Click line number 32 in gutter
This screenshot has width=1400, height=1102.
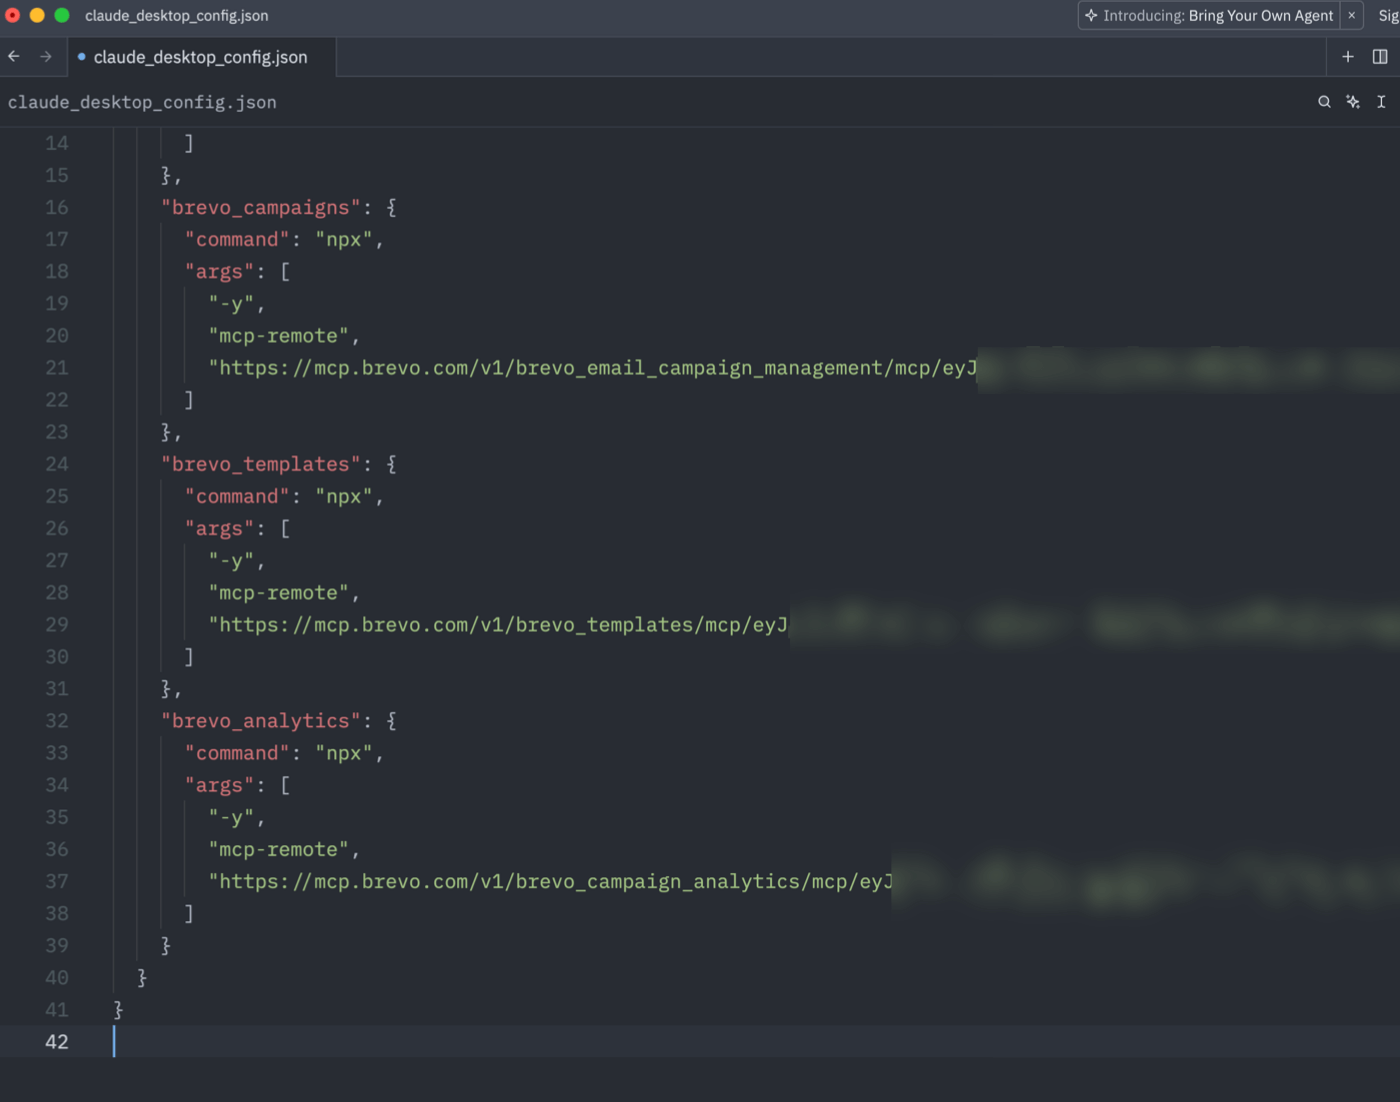coord(57,721)
